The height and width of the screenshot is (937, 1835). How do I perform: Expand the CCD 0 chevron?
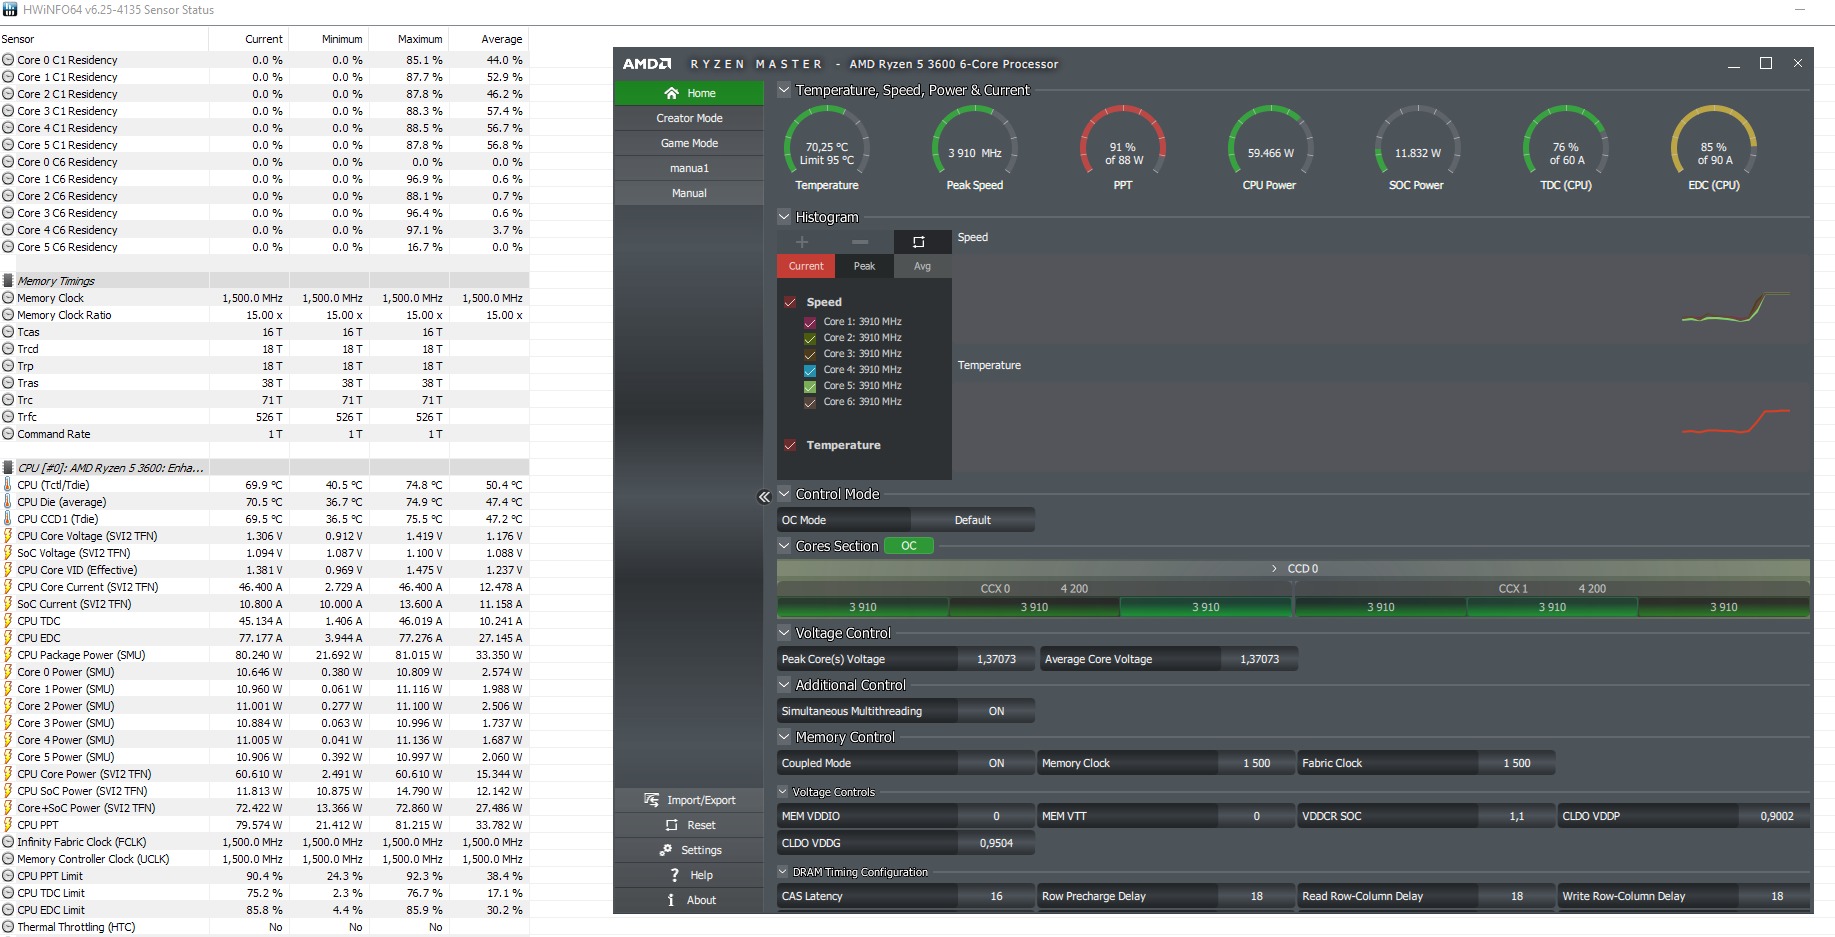(1274, 569)
